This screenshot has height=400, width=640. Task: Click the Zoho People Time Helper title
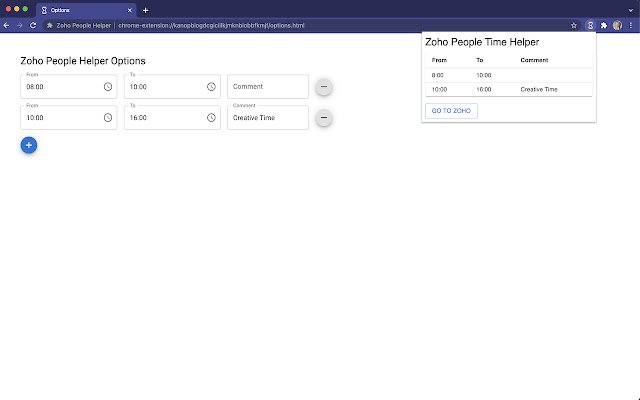pos(482,42)
